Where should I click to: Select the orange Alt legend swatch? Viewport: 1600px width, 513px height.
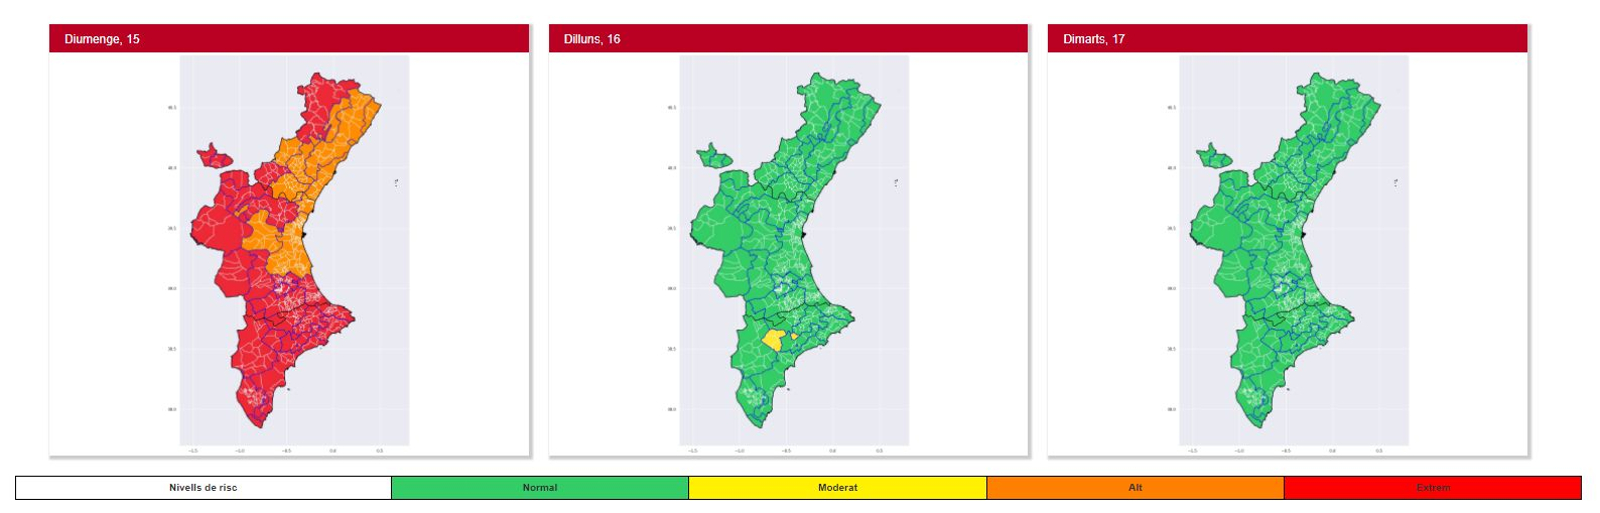coord(1135,488)
